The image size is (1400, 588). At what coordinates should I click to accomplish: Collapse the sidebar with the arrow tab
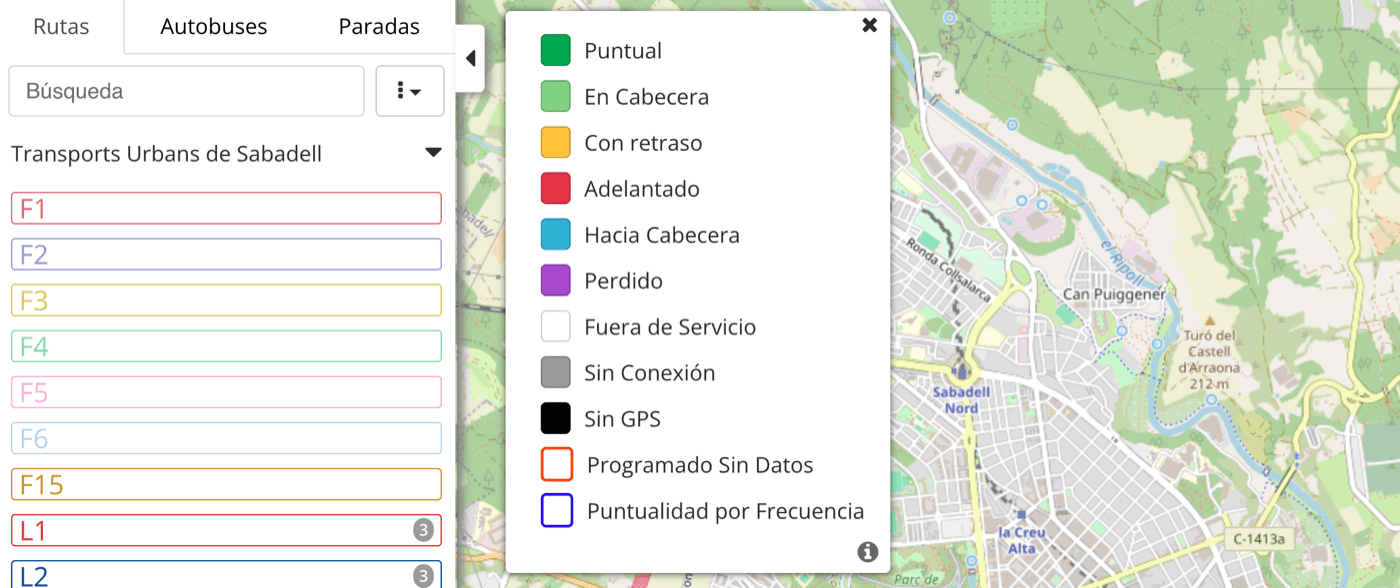click(470, 58)
